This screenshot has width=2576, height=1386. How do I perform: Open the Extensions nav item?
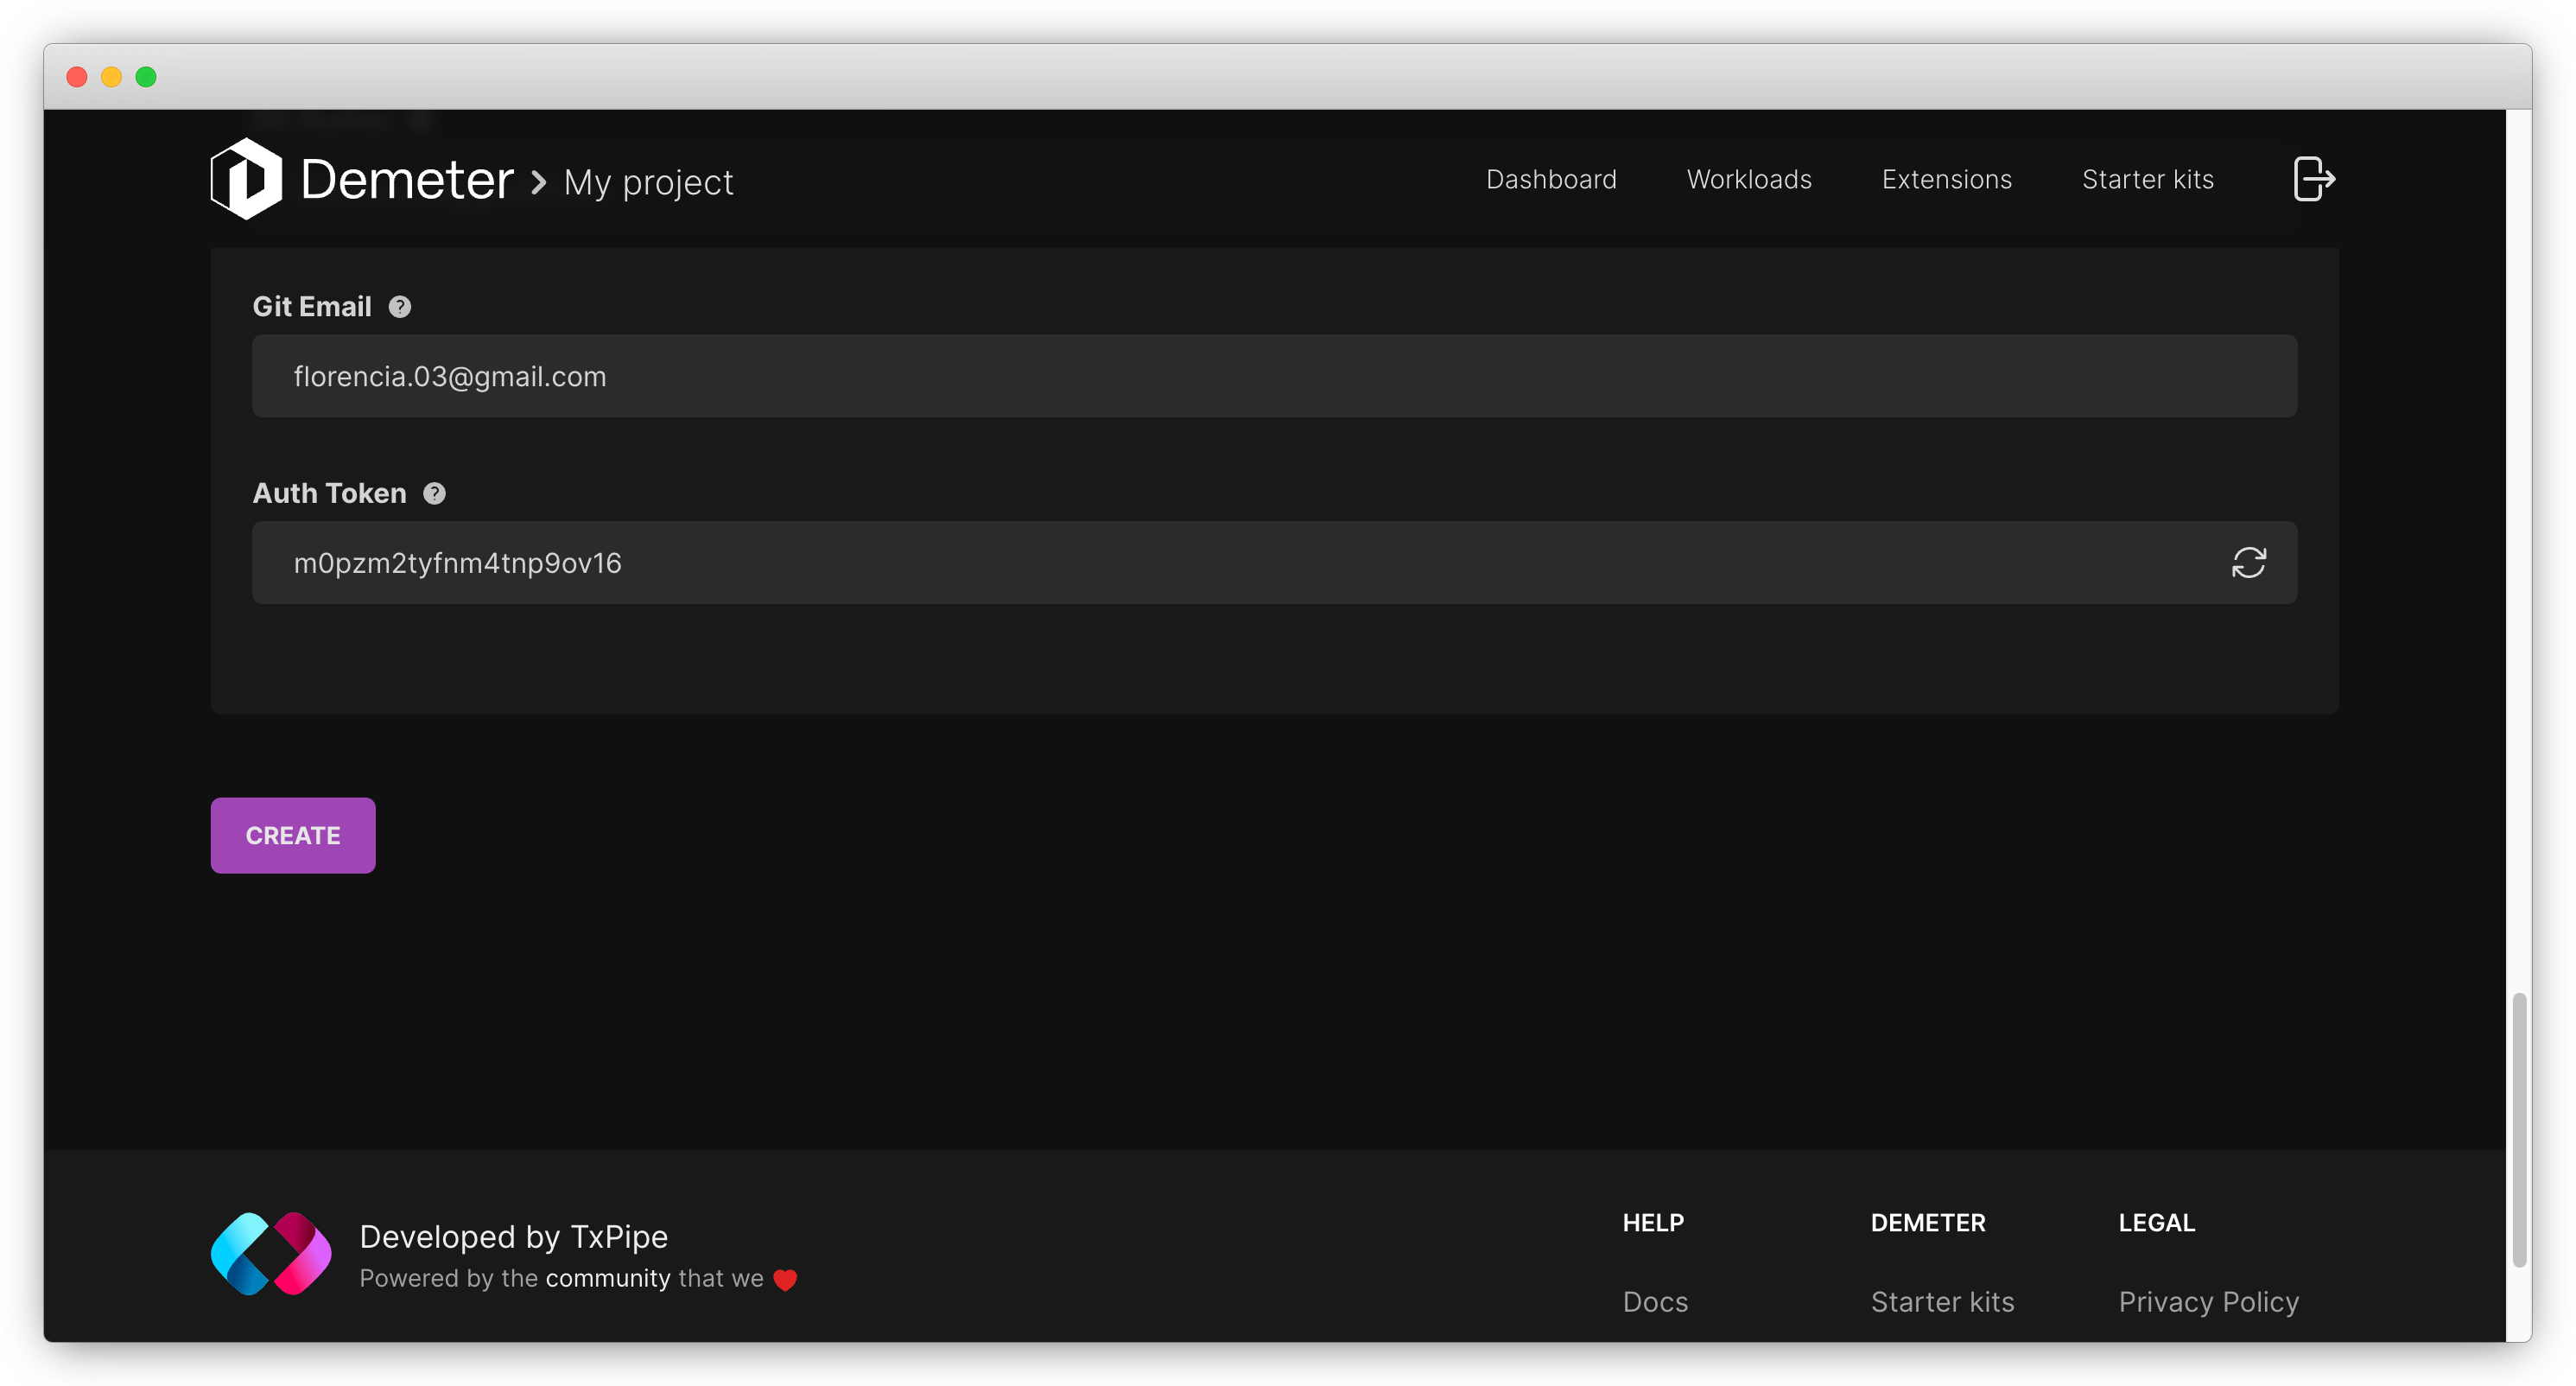coord(1946,179)
